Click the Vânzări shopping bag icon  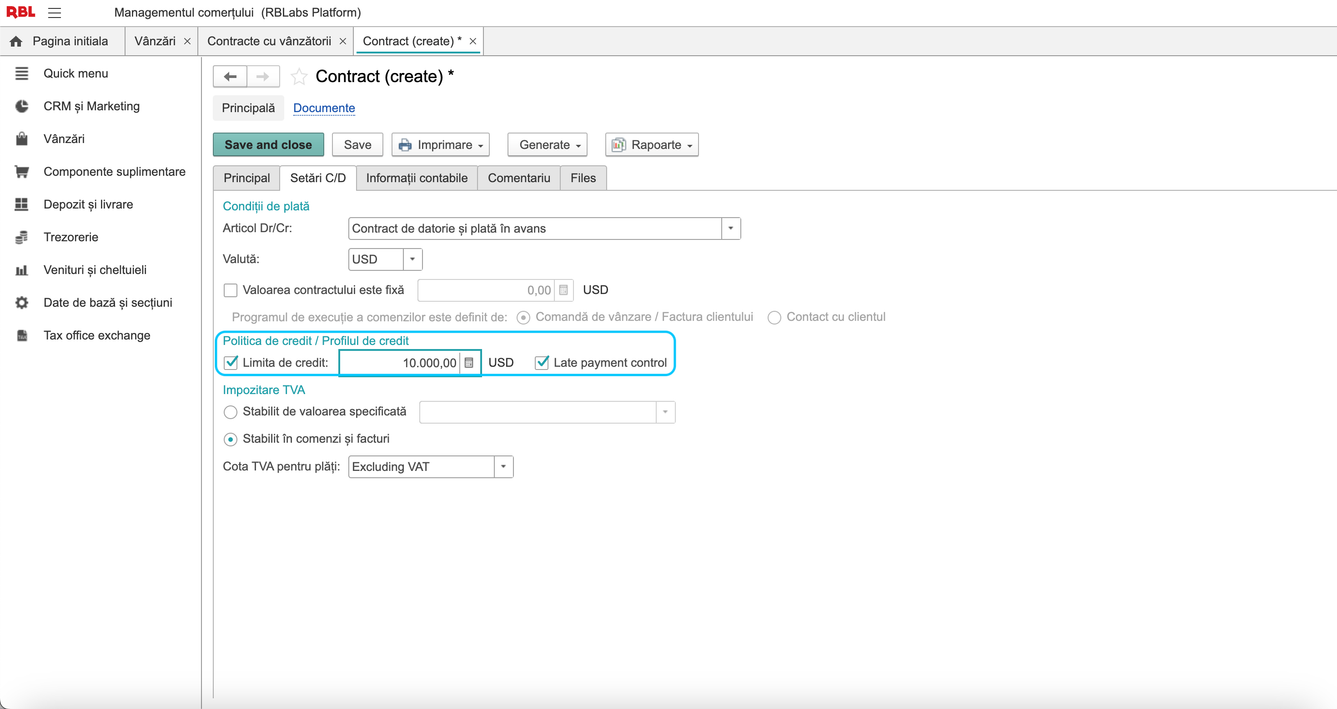(21, 139)
